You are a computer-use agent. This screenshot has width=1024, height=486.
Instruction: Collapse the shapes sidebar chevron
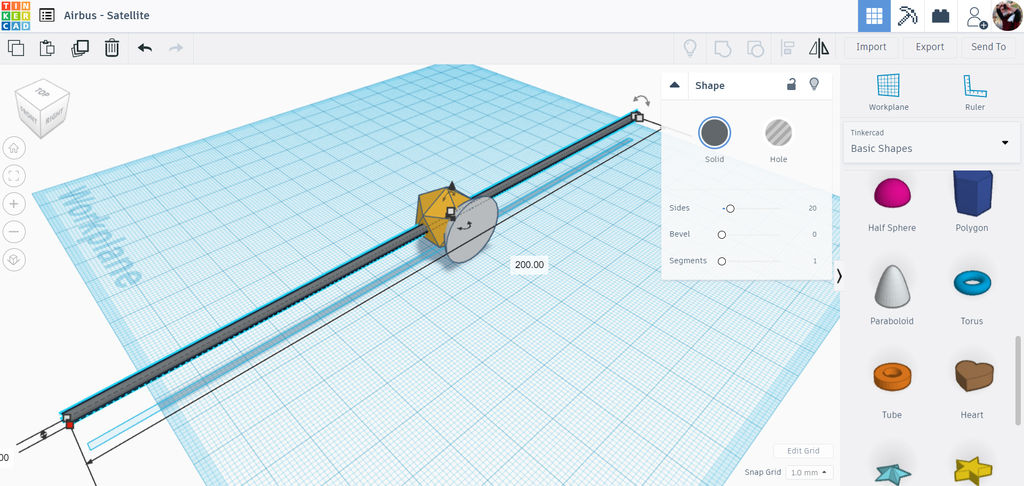tap(839, 276)
